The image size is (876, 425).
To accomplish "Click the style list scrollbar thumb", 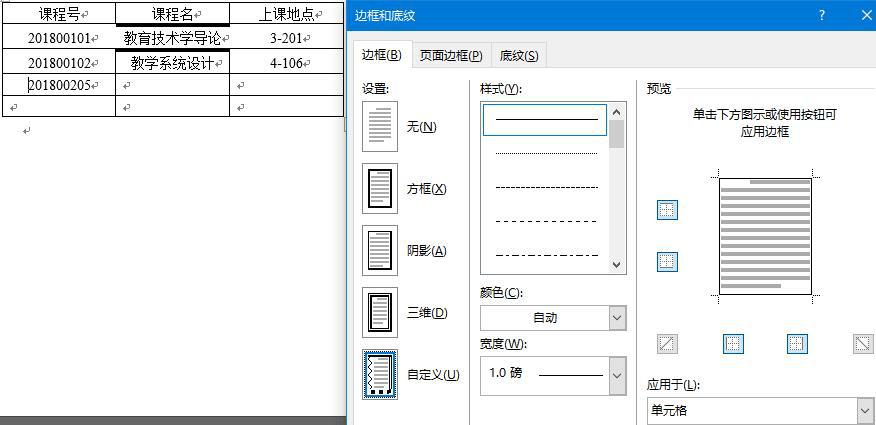I will point(617,134).
